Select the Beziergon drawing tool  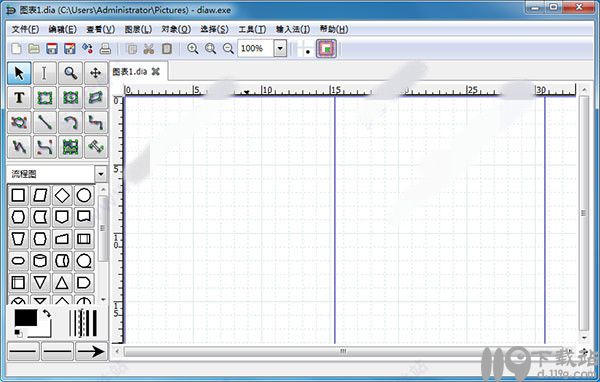pyautogui.click(x=19, y=122)
